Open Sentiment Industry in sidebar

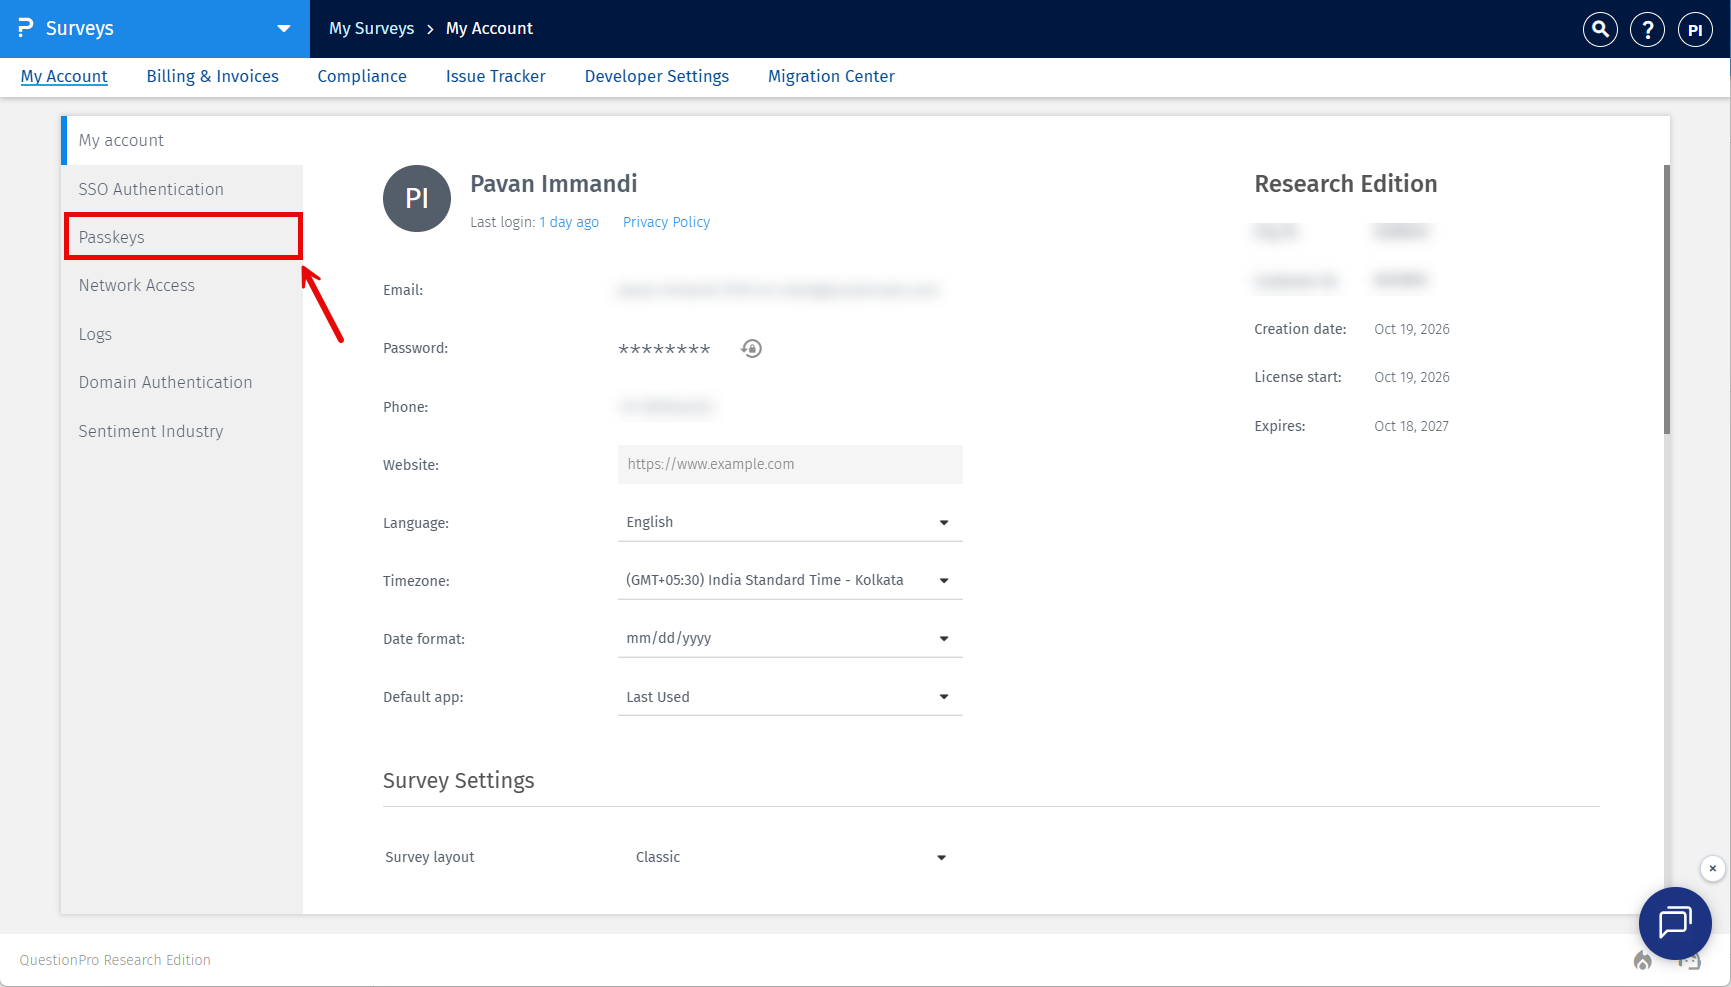[x=182, y=431]
